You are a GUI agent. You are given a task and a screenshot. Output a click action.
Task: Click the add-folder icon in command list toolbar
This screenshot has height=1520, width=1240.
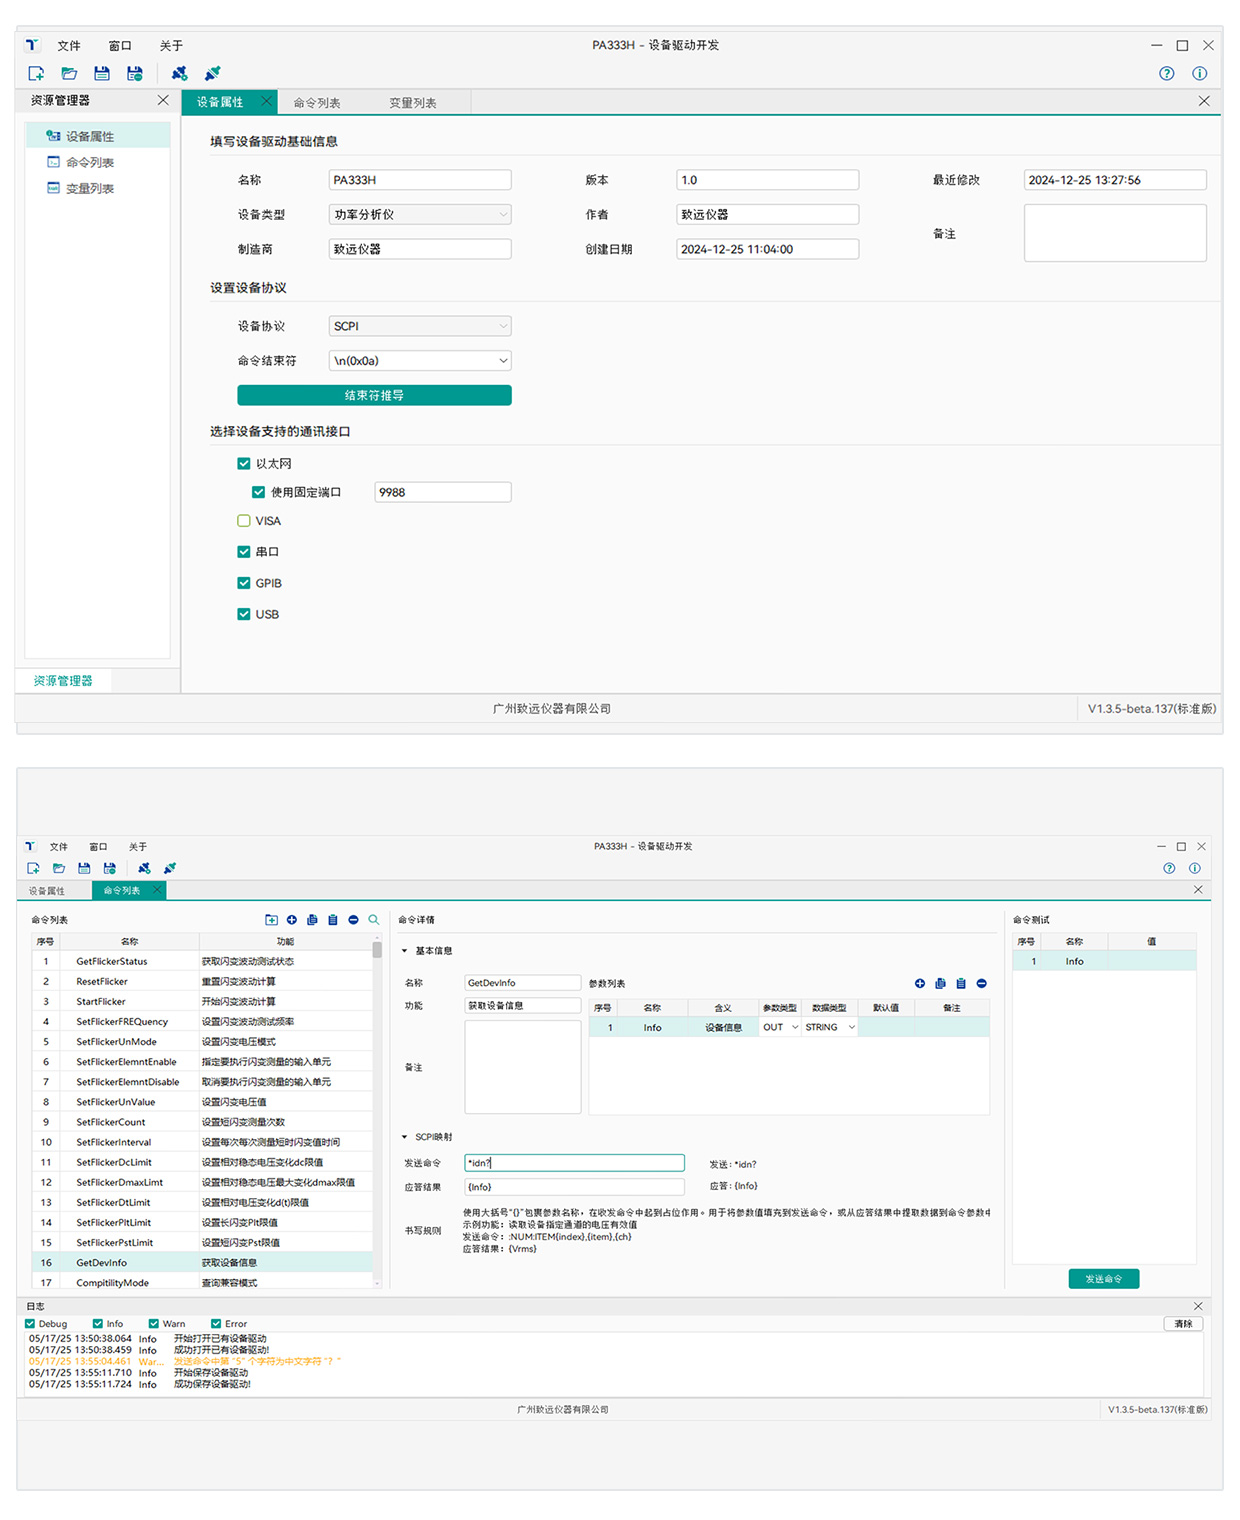(271, 920)
